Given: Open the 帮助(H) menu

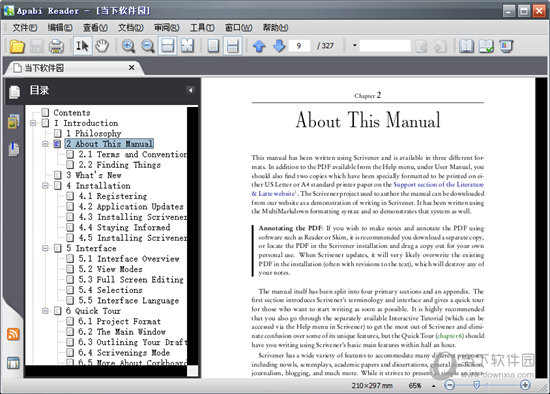Looking at the screenshot, I should pyautogui.click(x=275, y=27).
